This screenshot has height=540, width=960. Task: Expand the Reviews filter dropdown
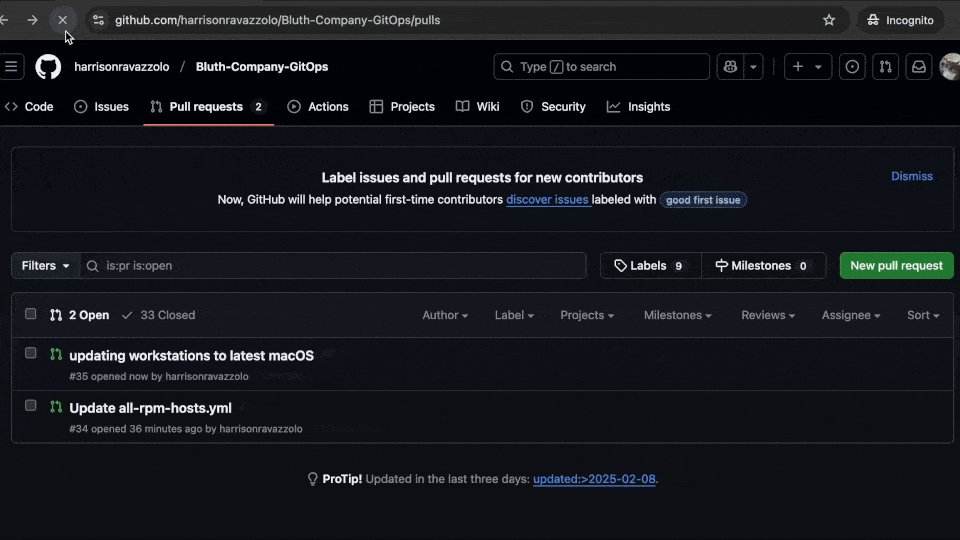768,315
